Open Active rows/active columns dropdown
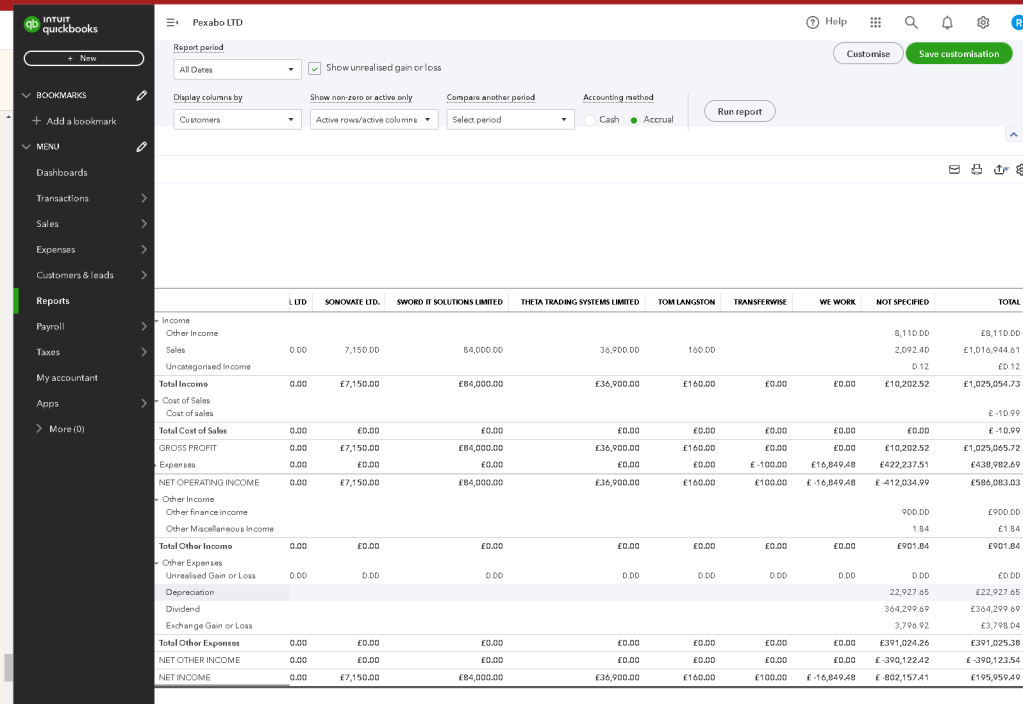The width and height of the screenshot is (1023, 704). pyautogui.click(x=373, y=119)
